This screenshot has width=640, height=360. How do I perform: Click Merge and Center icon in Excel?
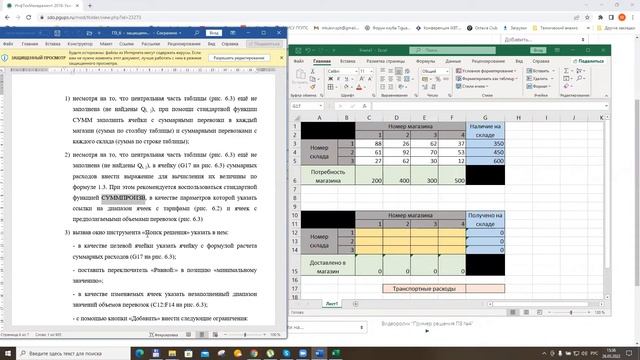tap(408, 79)
